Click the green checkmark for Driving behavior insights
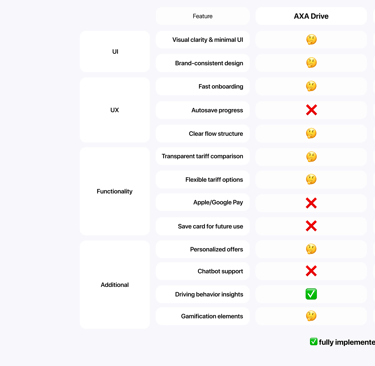Viewport: 375px width, 366px height. (x=311, y=294)
